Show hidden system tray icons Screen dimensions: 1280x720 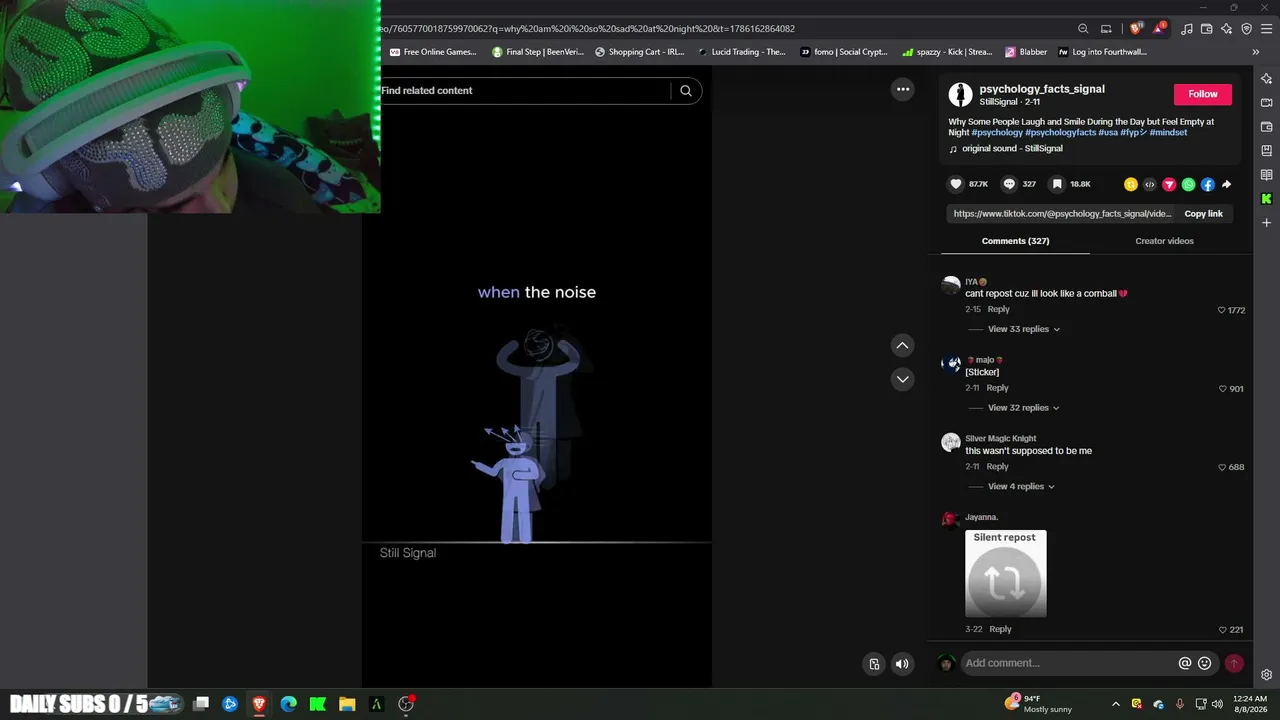[x=1116, y=704]
